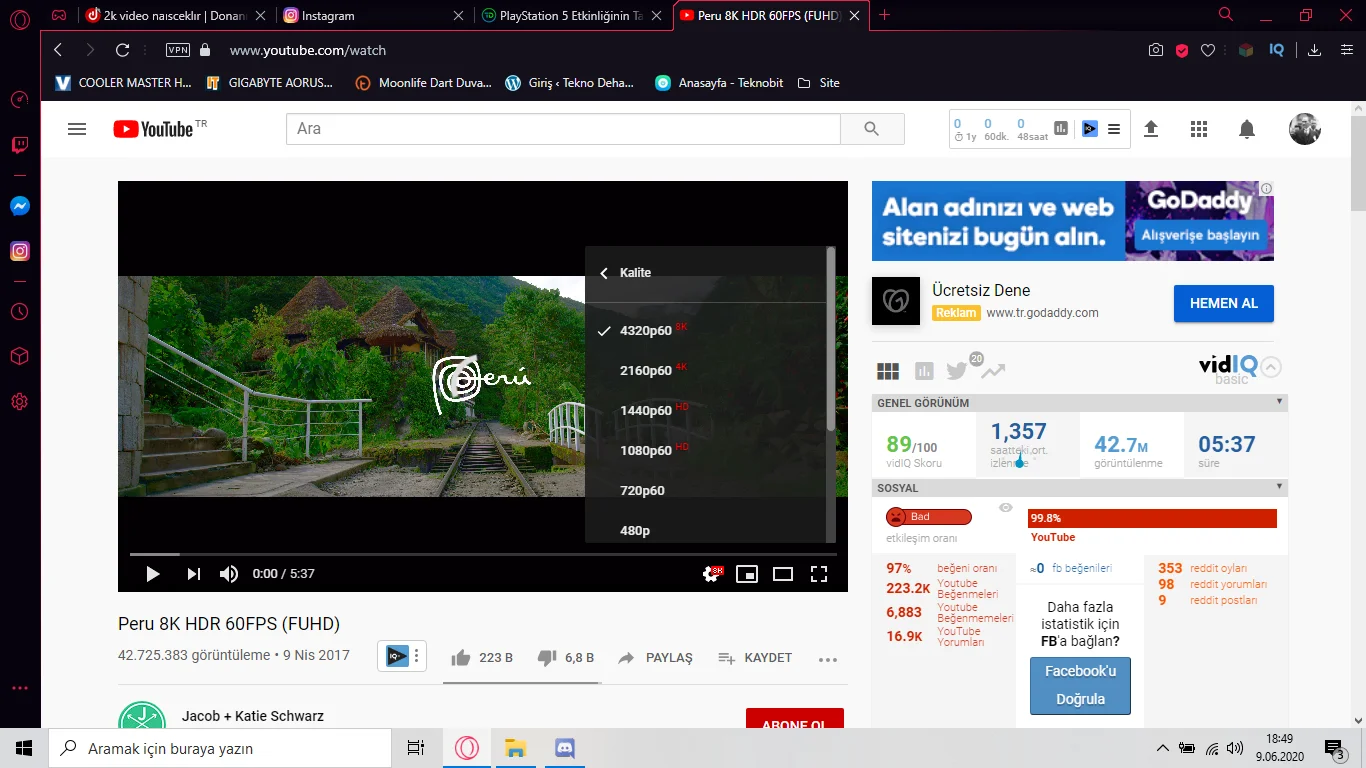Collapse the vidIQ panel chevron

[x=1270, y=366]
